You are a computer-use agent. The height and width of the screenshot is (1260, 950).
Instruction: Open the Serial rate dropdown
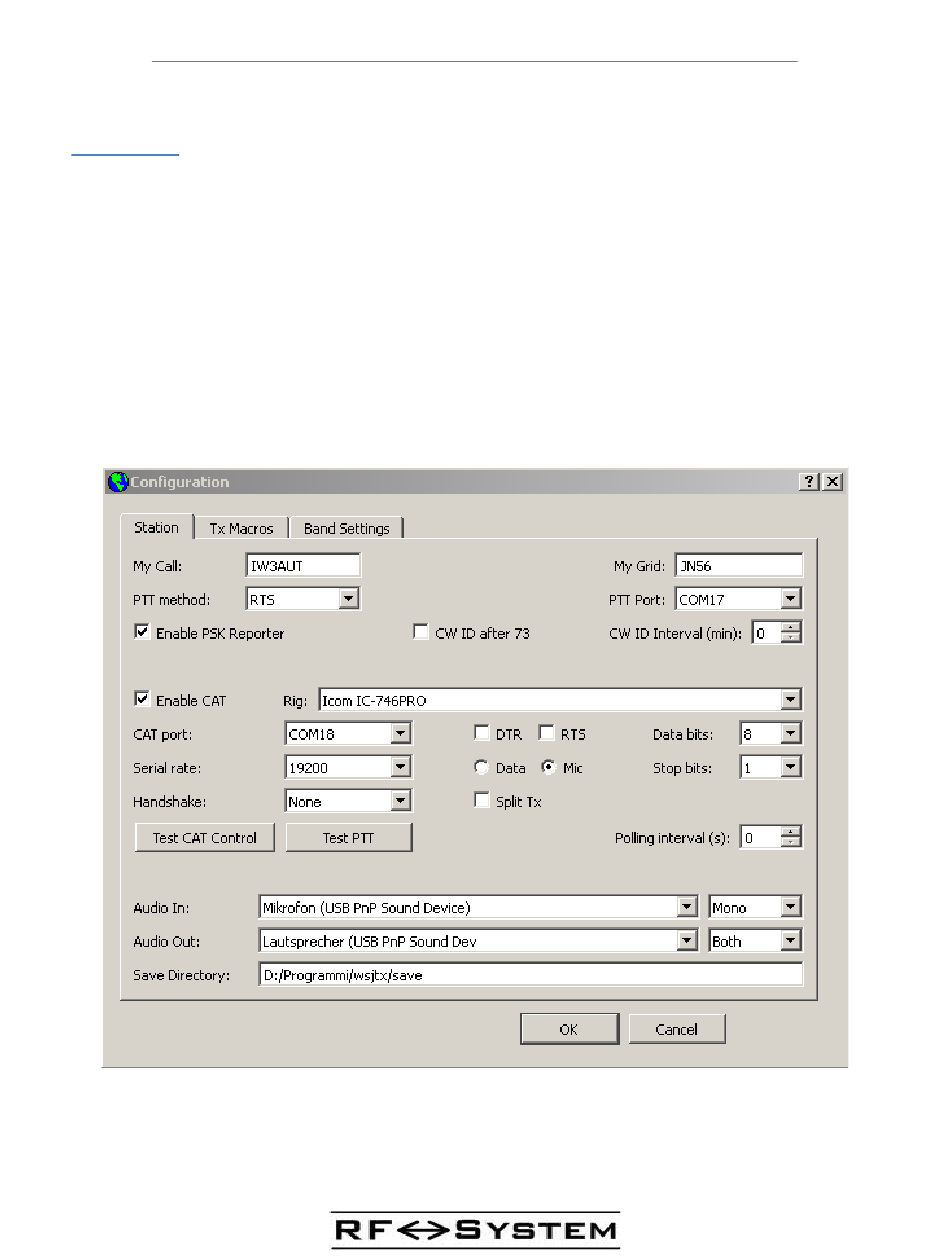tap(349, 768)
